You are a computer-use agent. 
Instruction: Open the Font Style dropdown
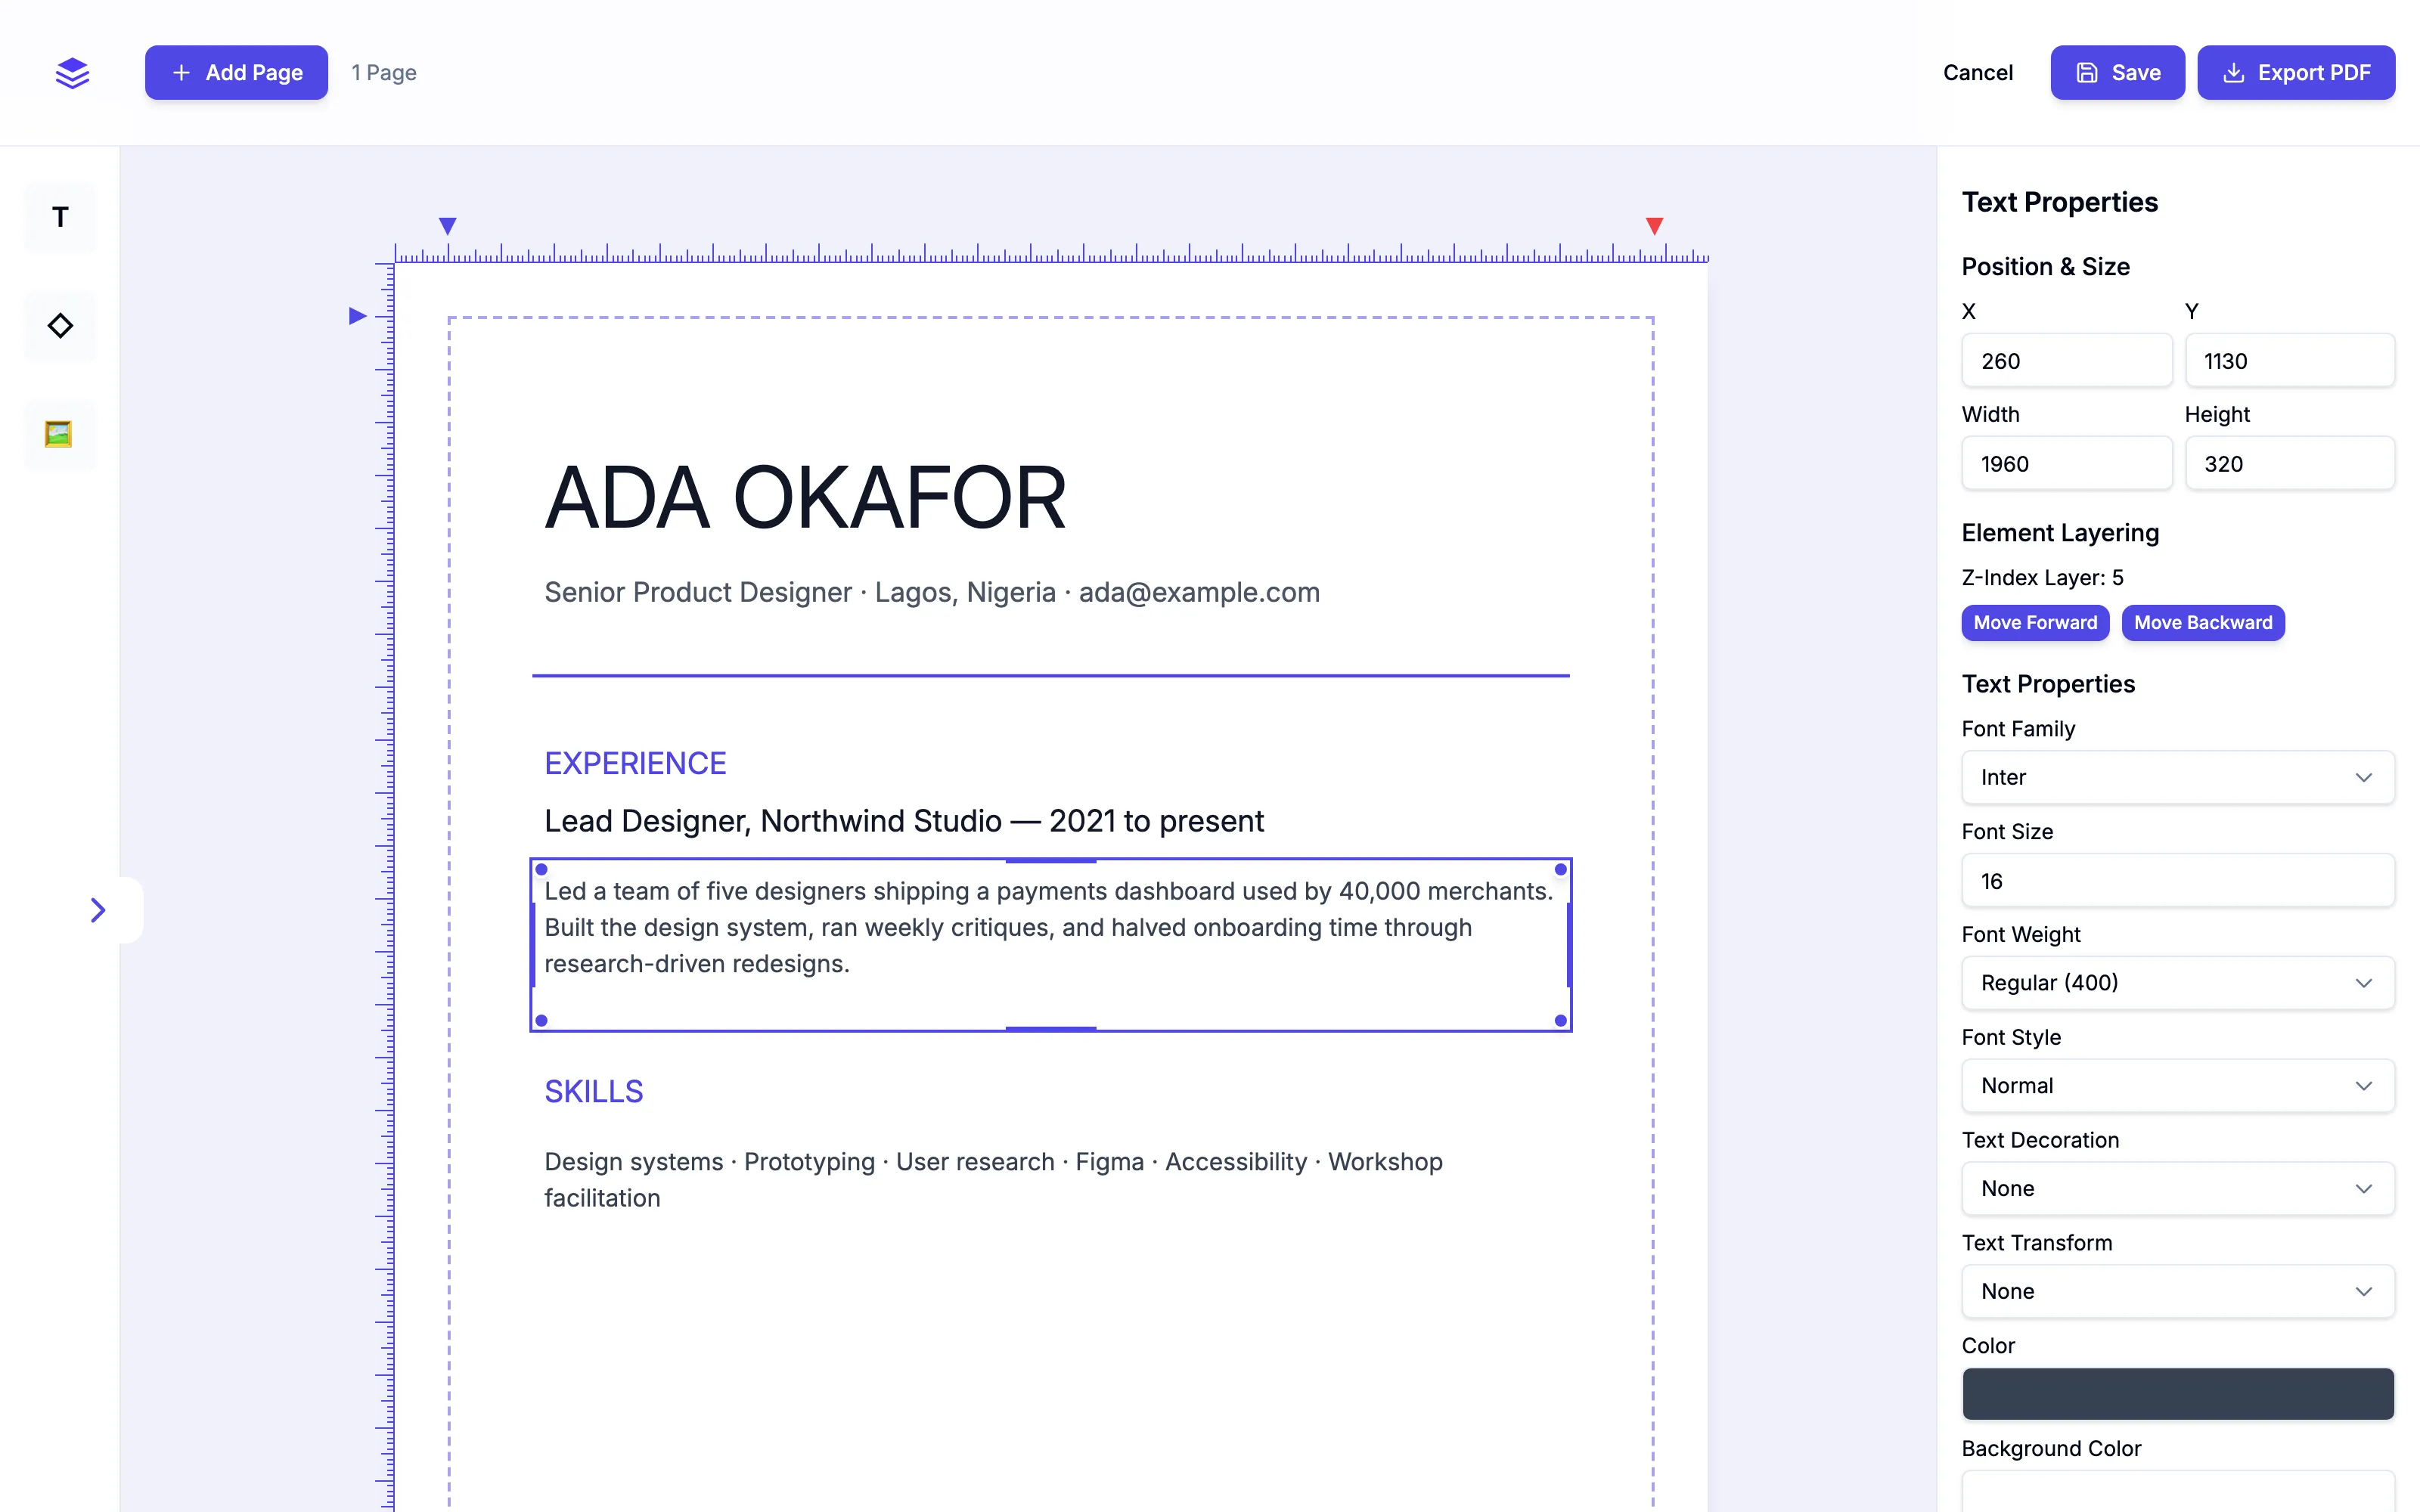click(x=2178, y=1086)
